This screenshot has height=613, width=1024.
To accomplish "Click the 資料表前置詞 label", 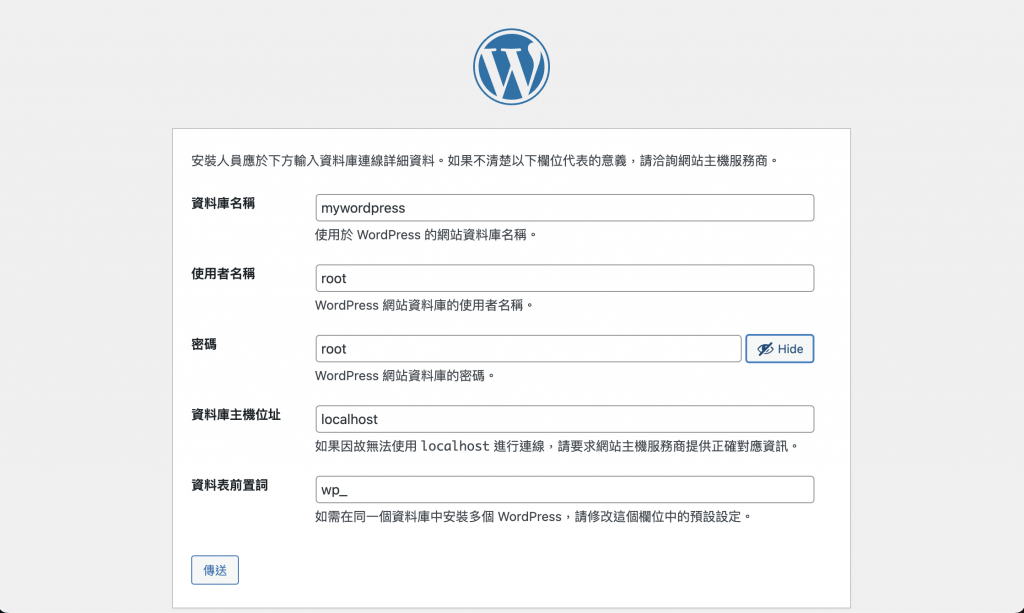I will [x=229, y=486].
